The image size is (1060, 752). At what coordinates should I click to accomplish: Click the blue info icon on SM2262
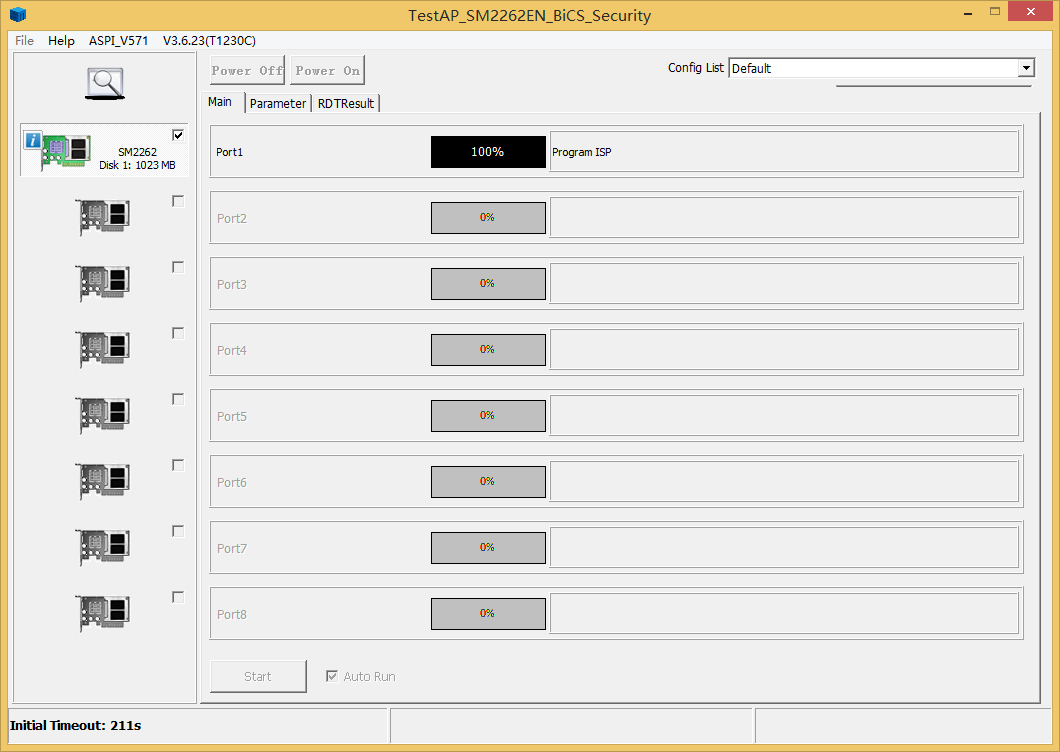click(x=33, y=140)
